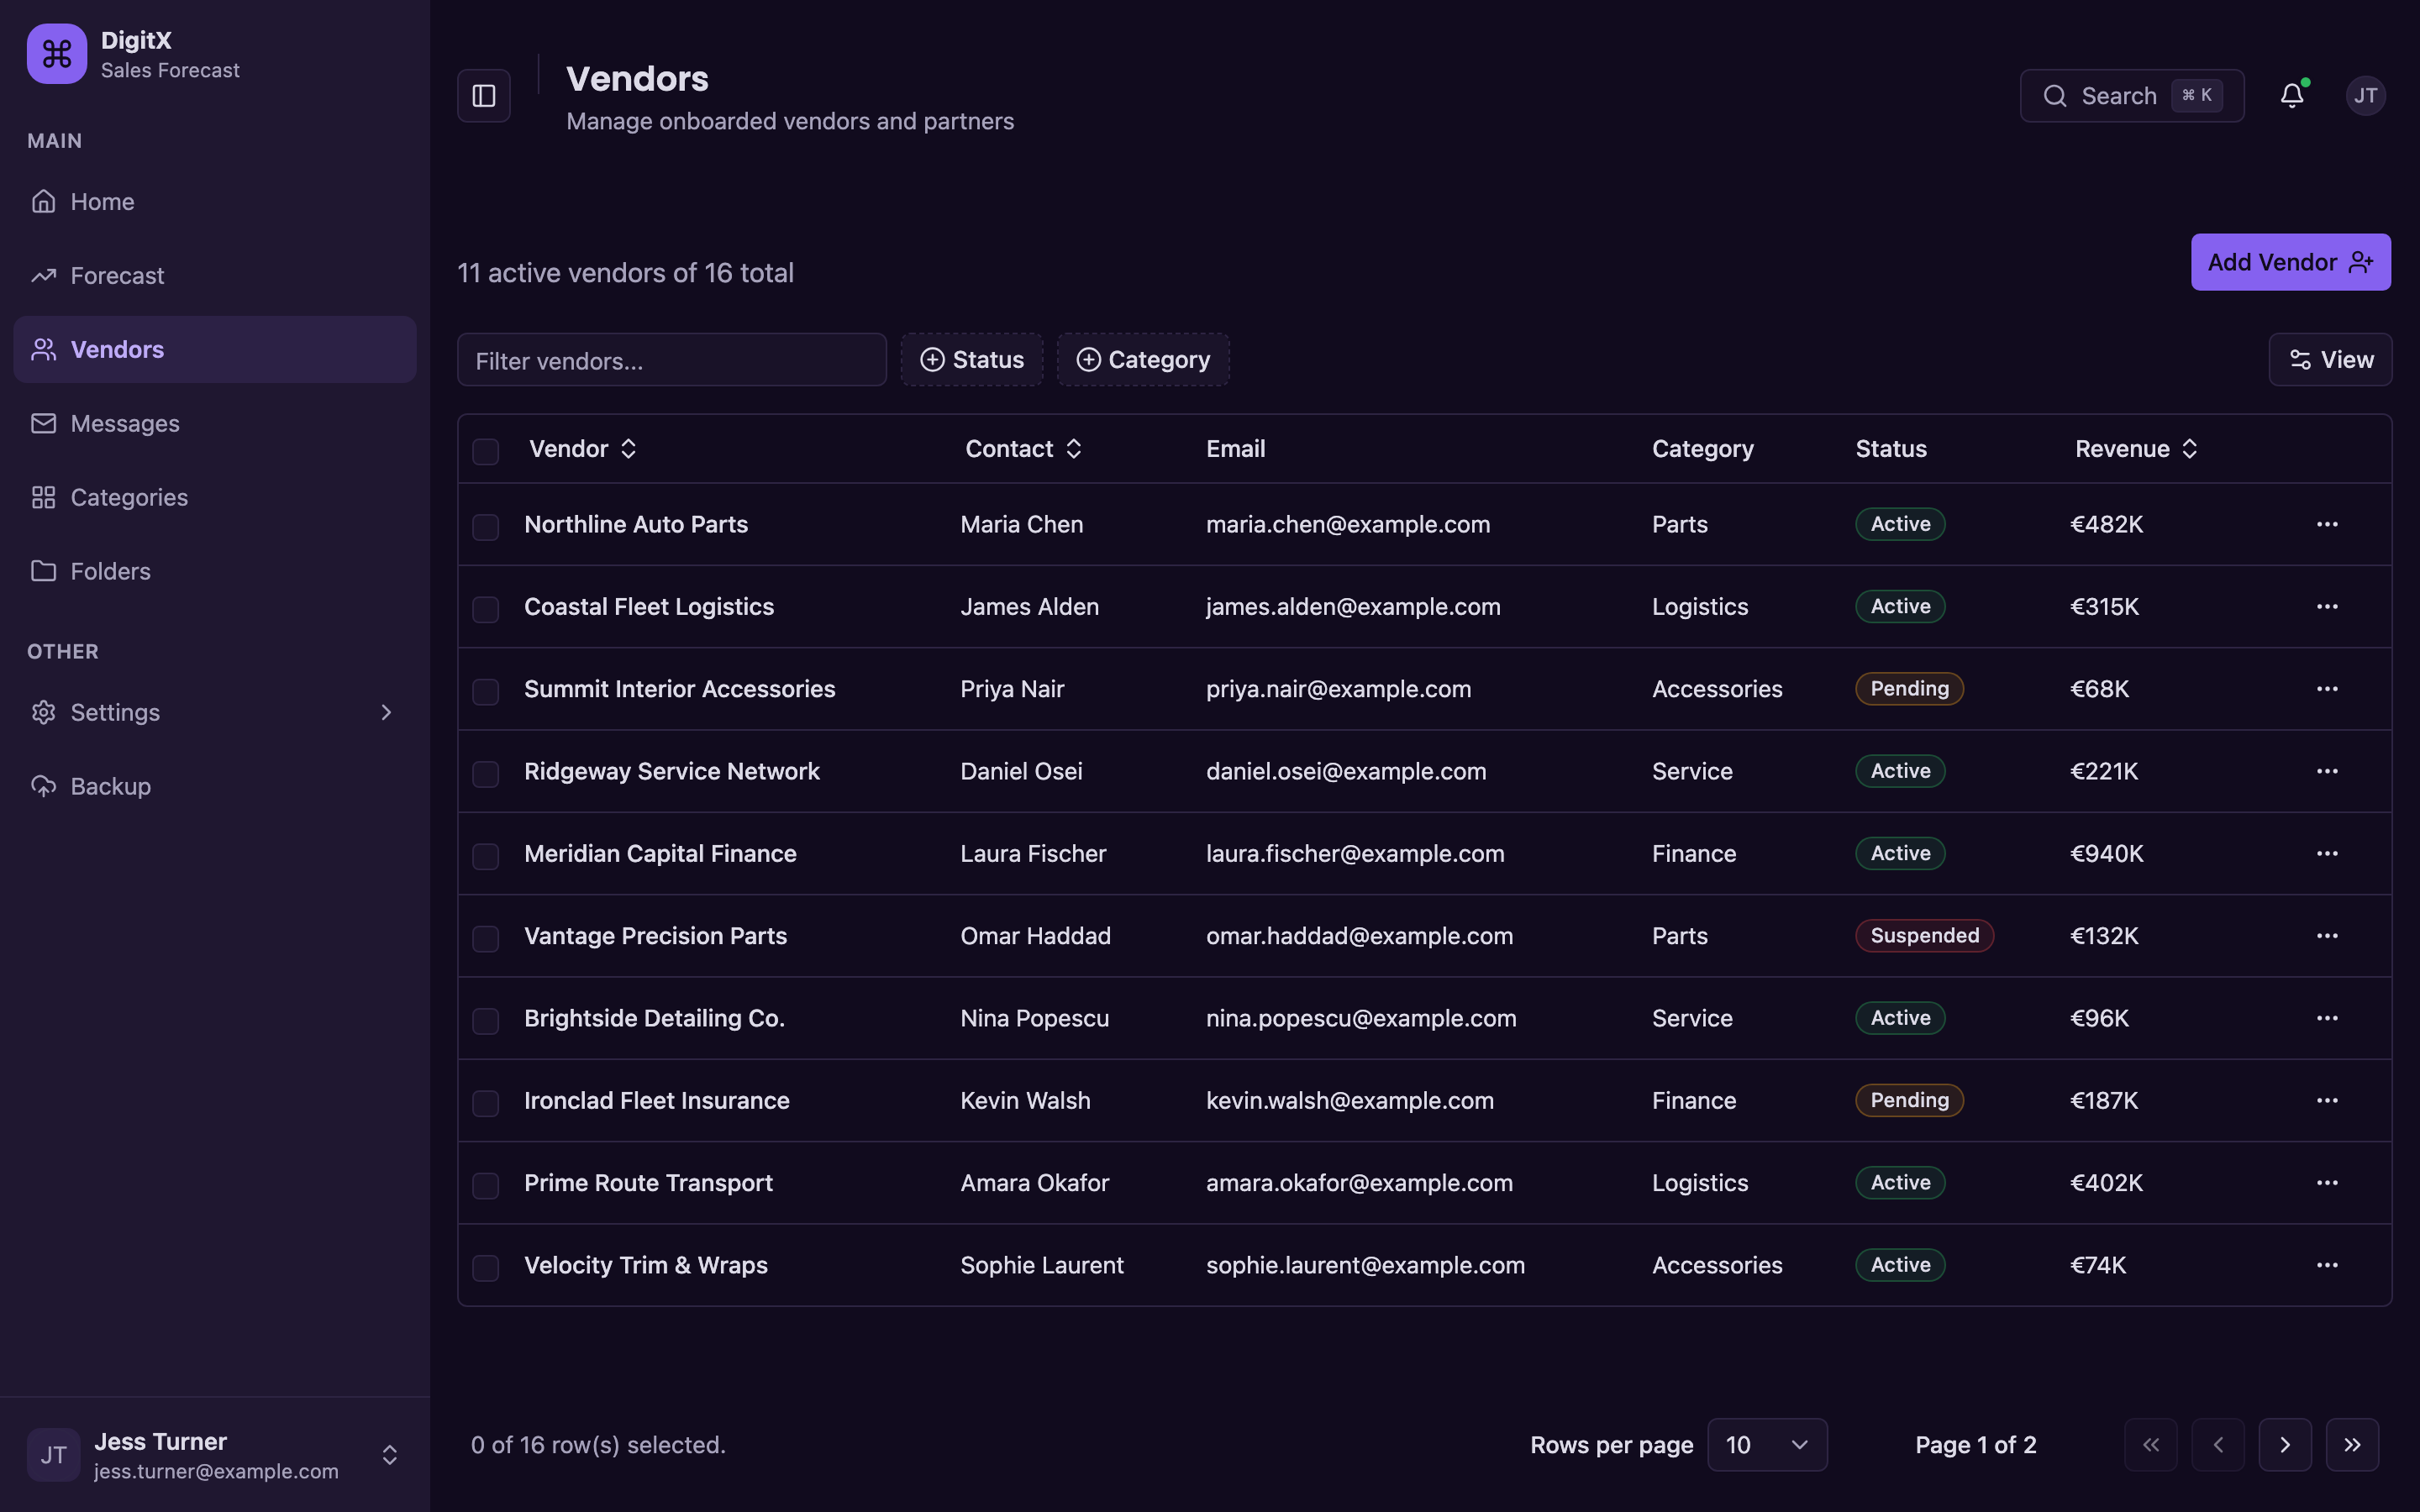This screenshot has height=1512, width=2420.
Task: Check the Velocity Trim & Wraps row
Action: 485,1268
